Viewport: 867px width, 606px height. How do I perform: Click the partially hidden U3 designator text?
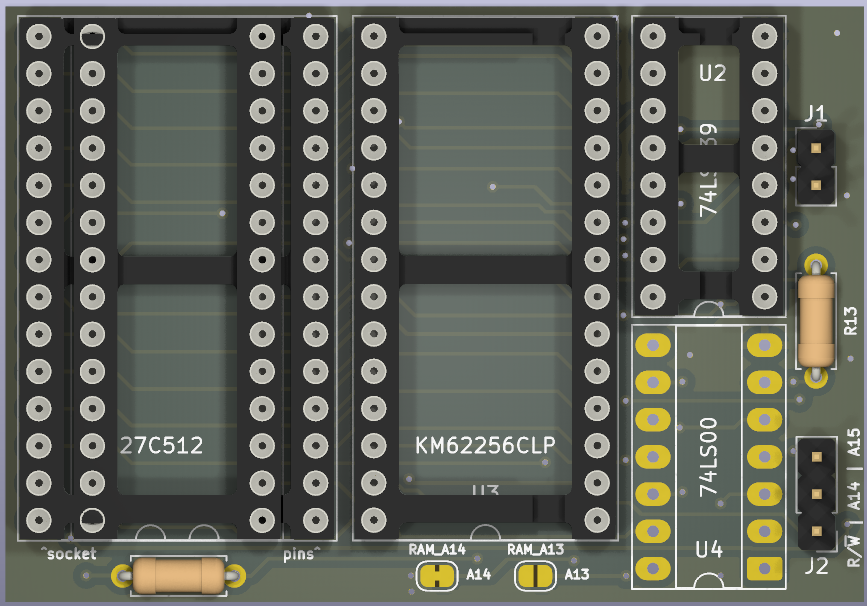485,489
